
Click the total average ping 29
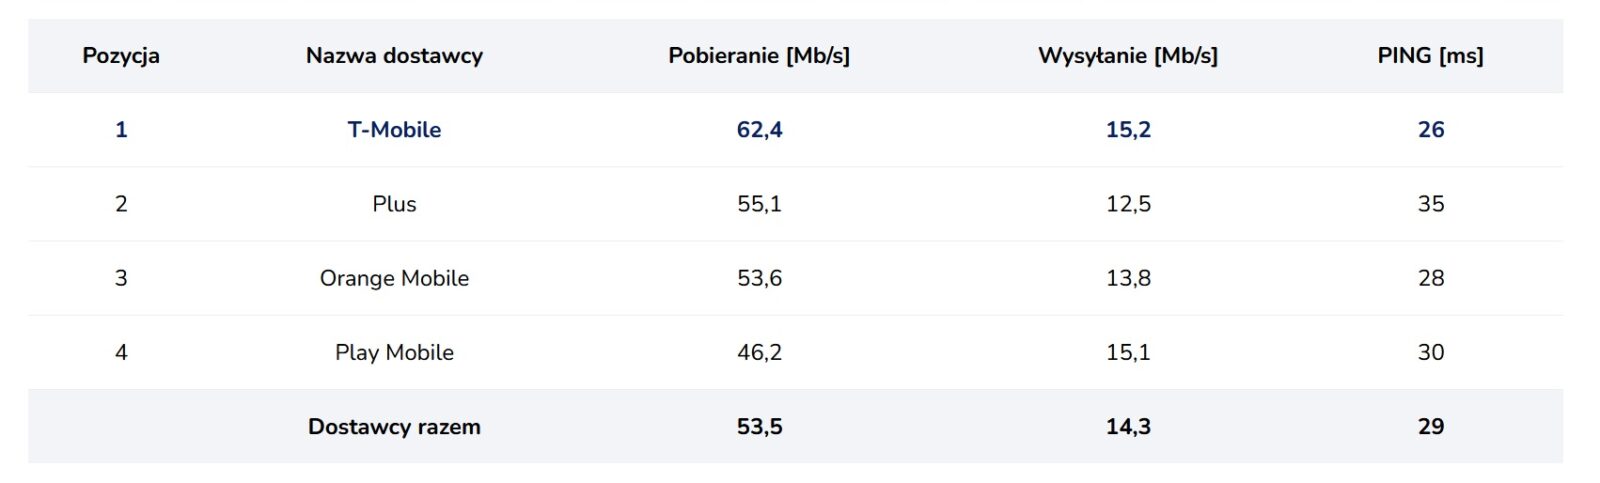click(1431, 427)
